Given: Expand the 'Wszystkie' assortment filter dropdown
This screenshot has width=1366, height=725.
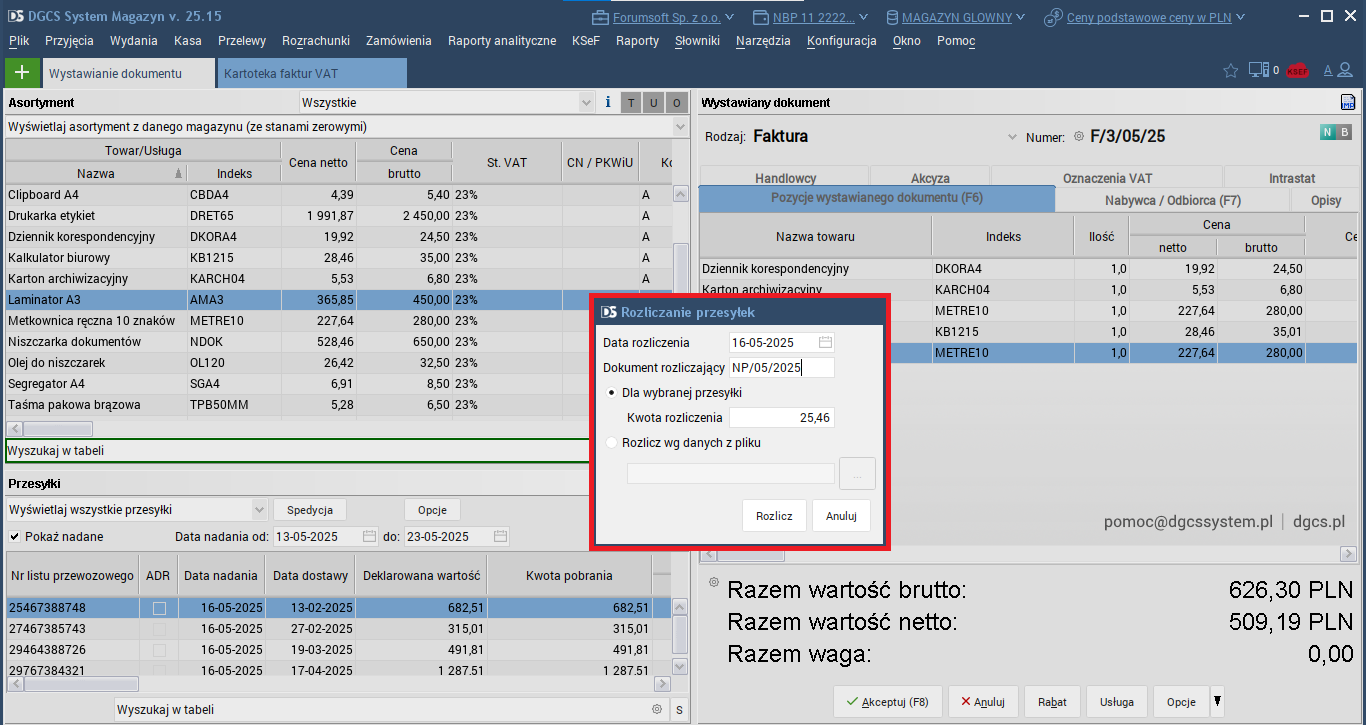Looking at the screenshot, I should click(586, 102).
